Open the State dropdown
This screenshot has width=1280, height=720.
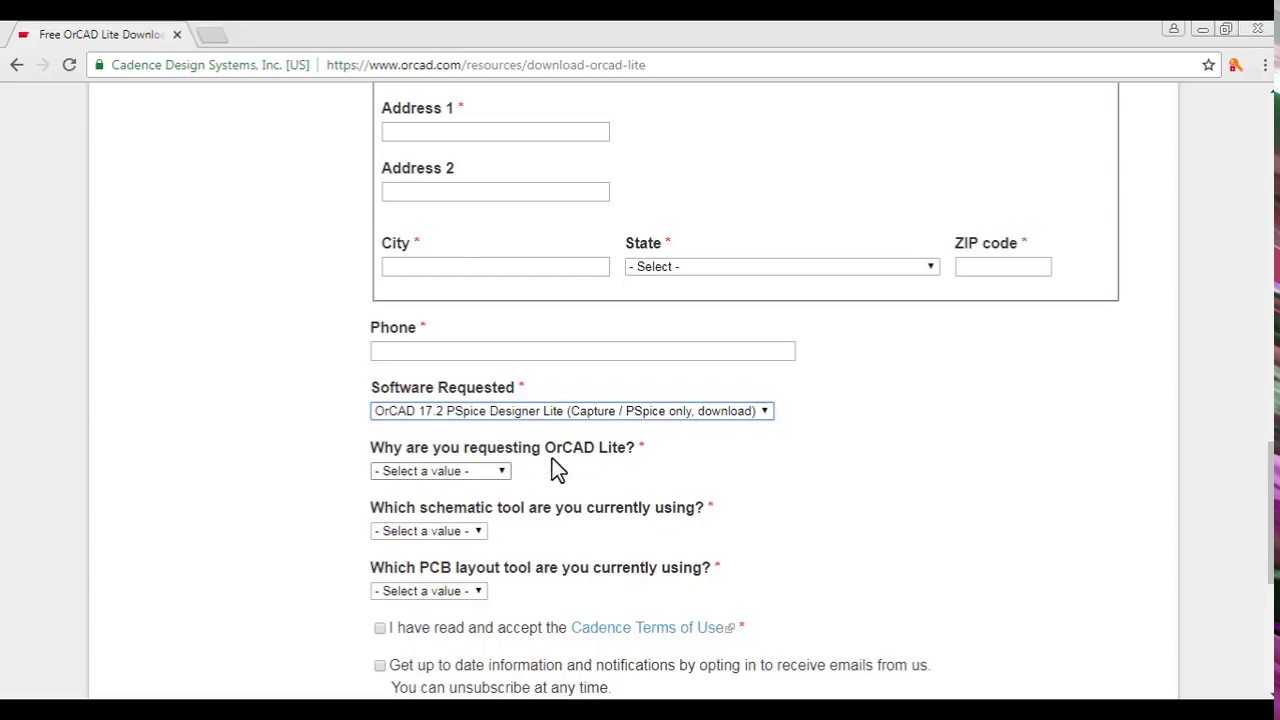click(x=782, y=267)
